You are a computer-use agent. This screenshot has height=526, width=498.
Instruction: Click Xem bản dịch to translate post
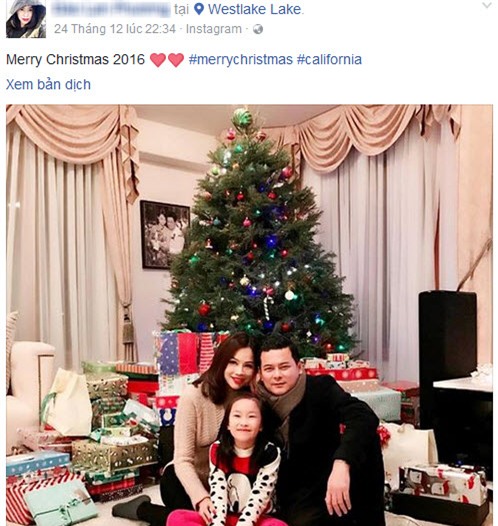tap(48, 85)
